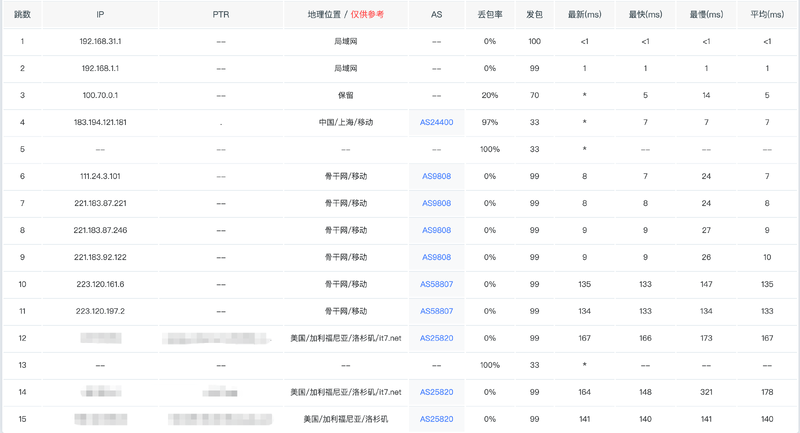Click the 100 packets sent value
This screenshot has width=800, height=433.
click(x=534, y=42)
